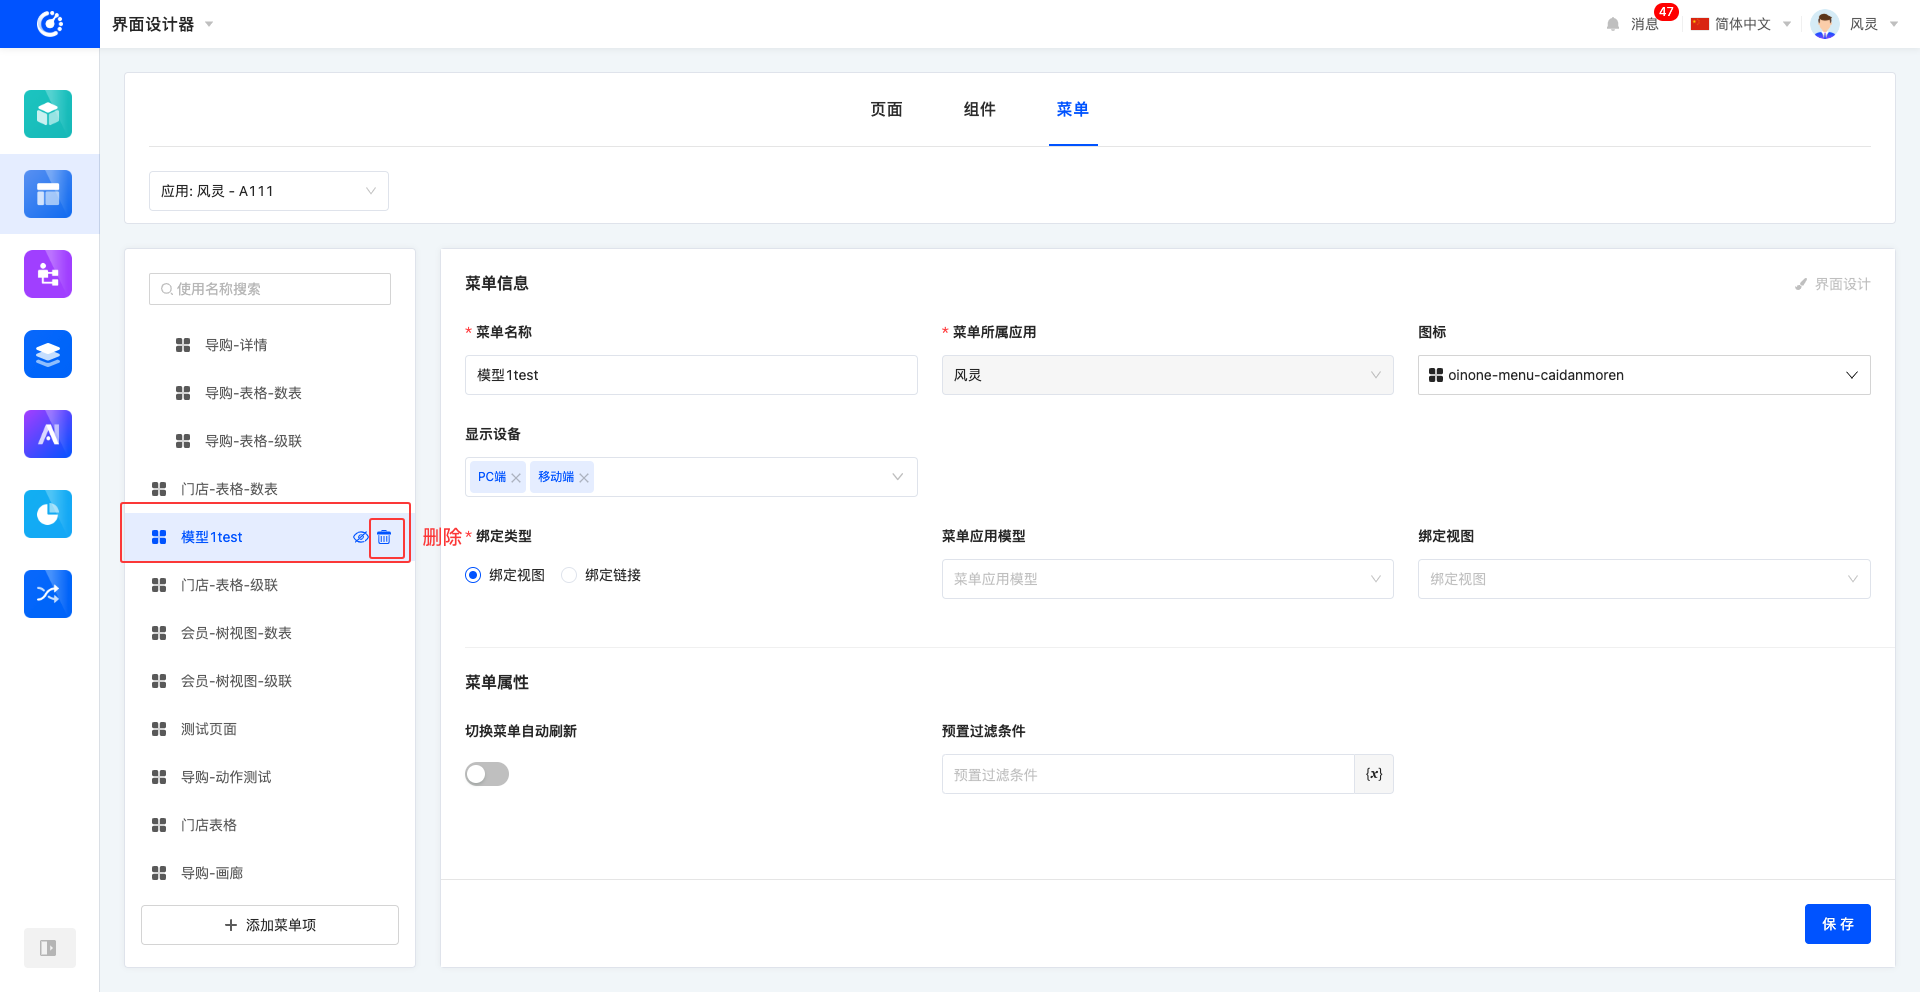Viewport: 1920px width, 992px height.
Task: Click the blue stacked layers sidebar icon
Action: pos(48,354)
